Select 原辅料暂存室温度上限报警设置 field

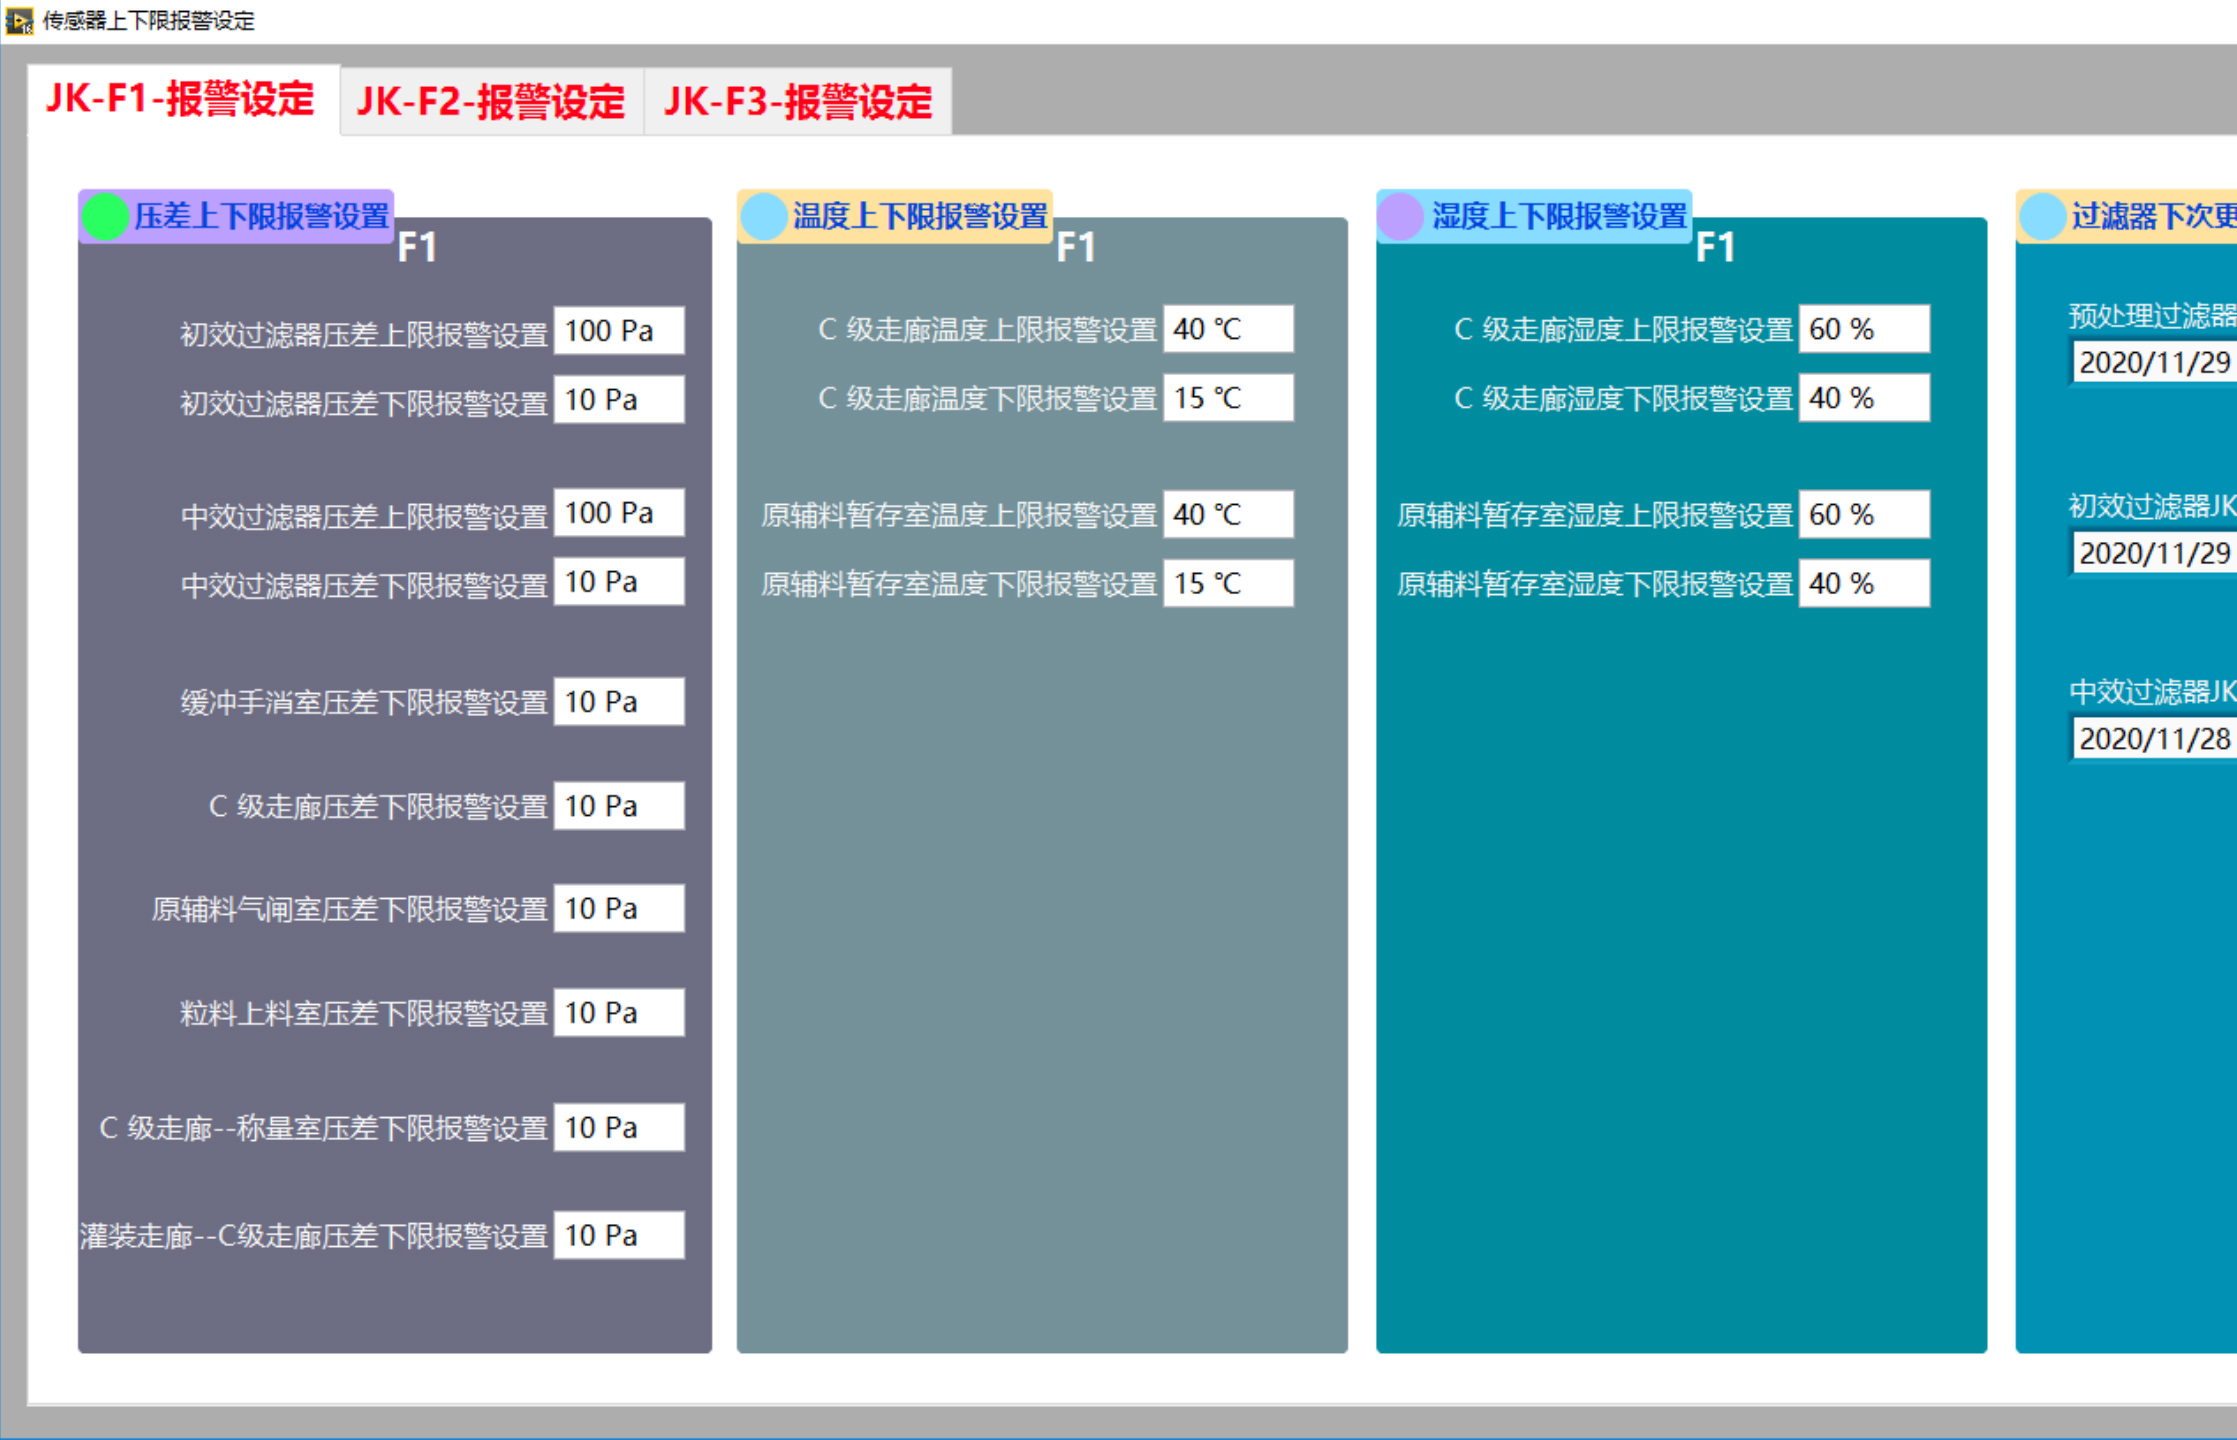[1228, 515]
